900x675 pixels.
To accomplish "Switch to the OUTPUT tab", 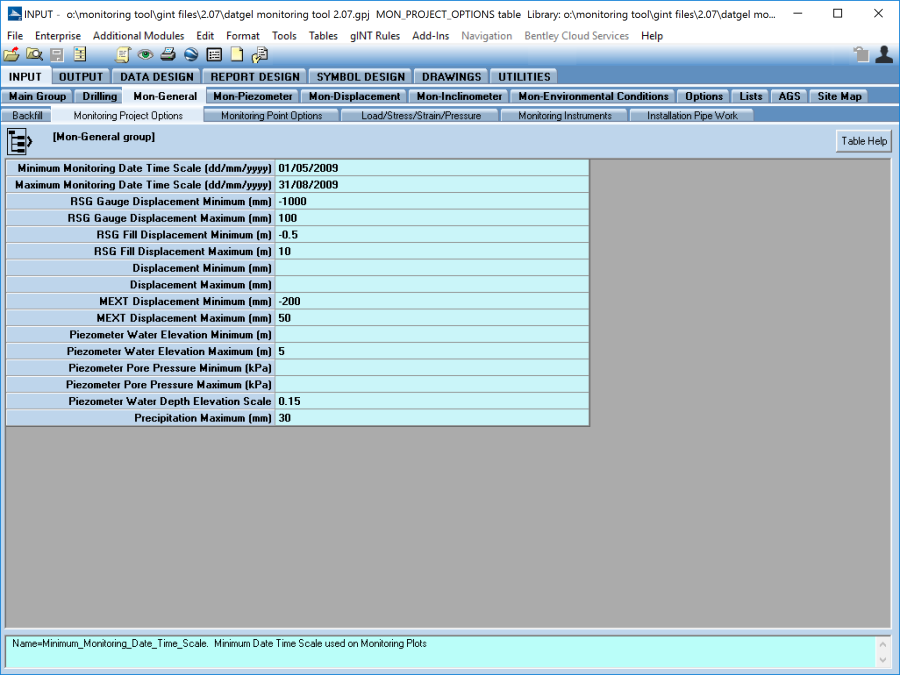I will click(81, 77).
